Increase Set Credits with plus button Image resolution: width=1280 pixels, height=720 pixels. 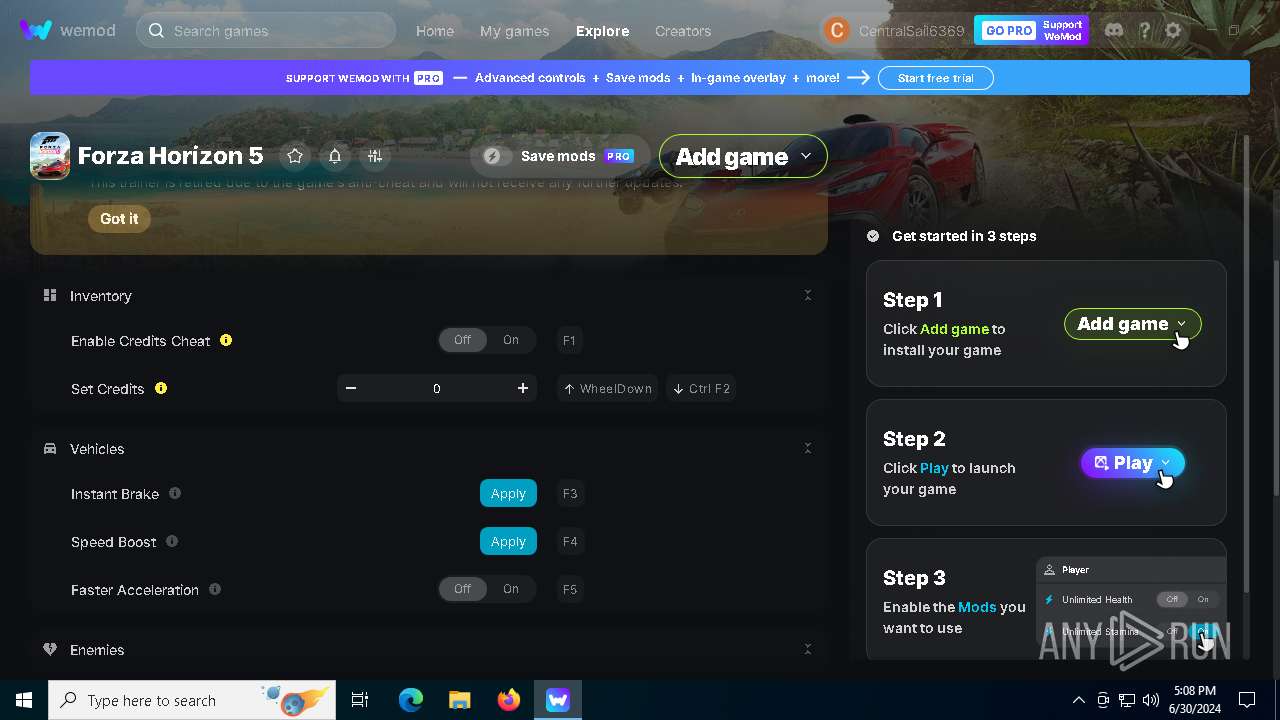(523, 388)
